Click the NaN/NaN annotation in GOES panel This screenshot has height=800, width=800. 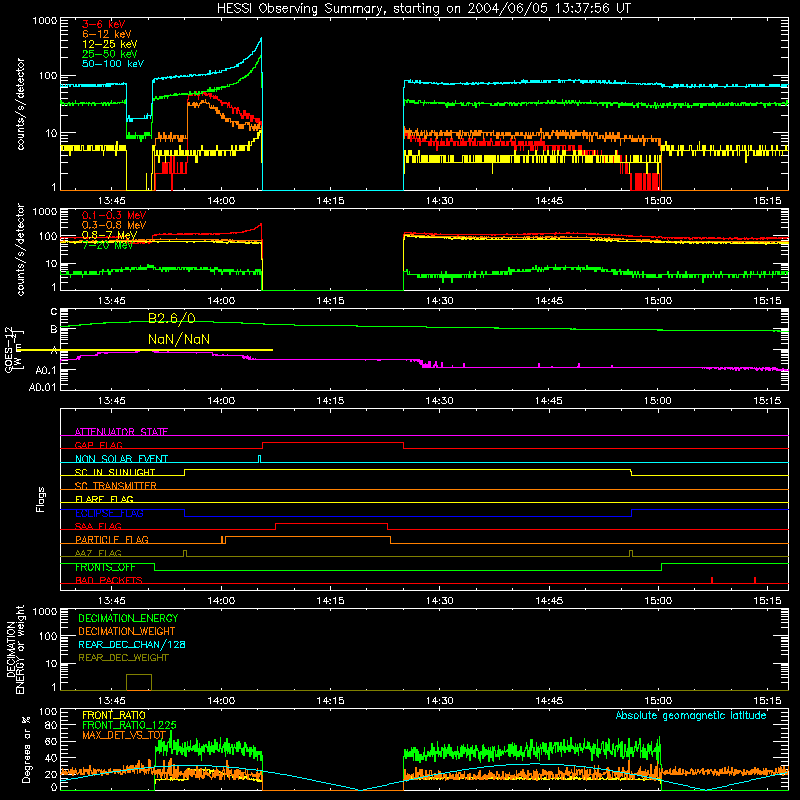(179, 339)
